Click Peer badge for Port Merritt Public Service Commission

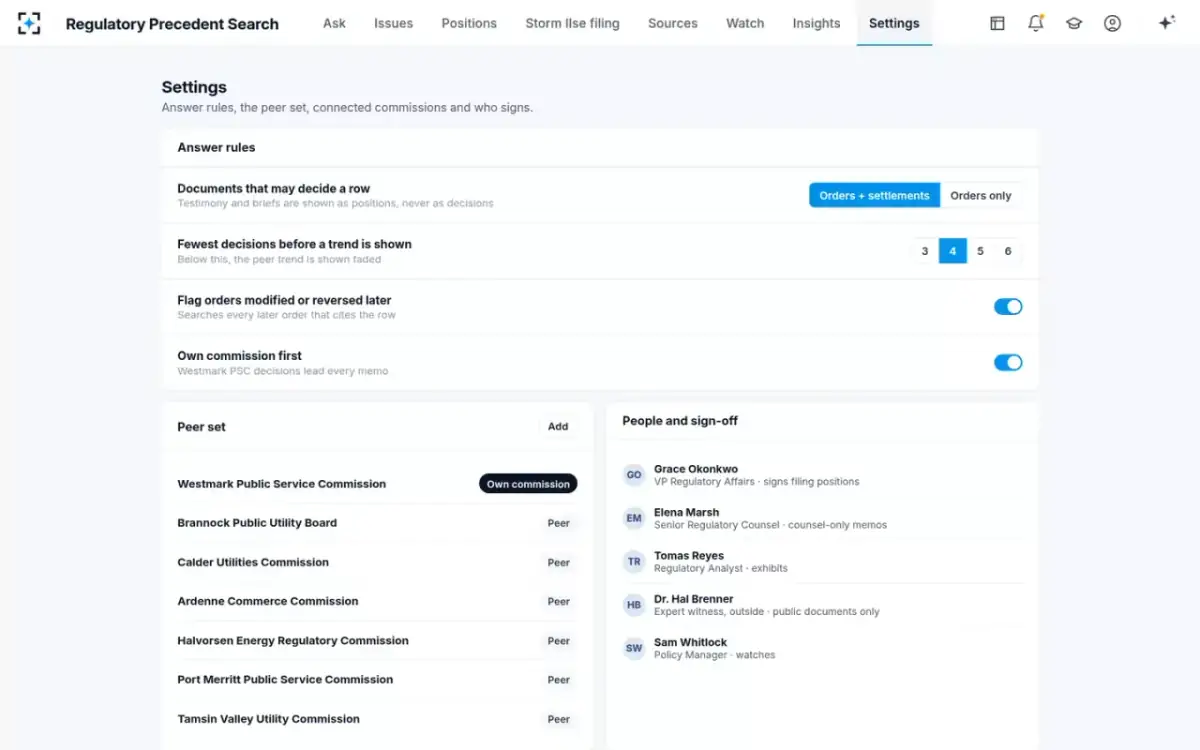click(x=558, y=680)
